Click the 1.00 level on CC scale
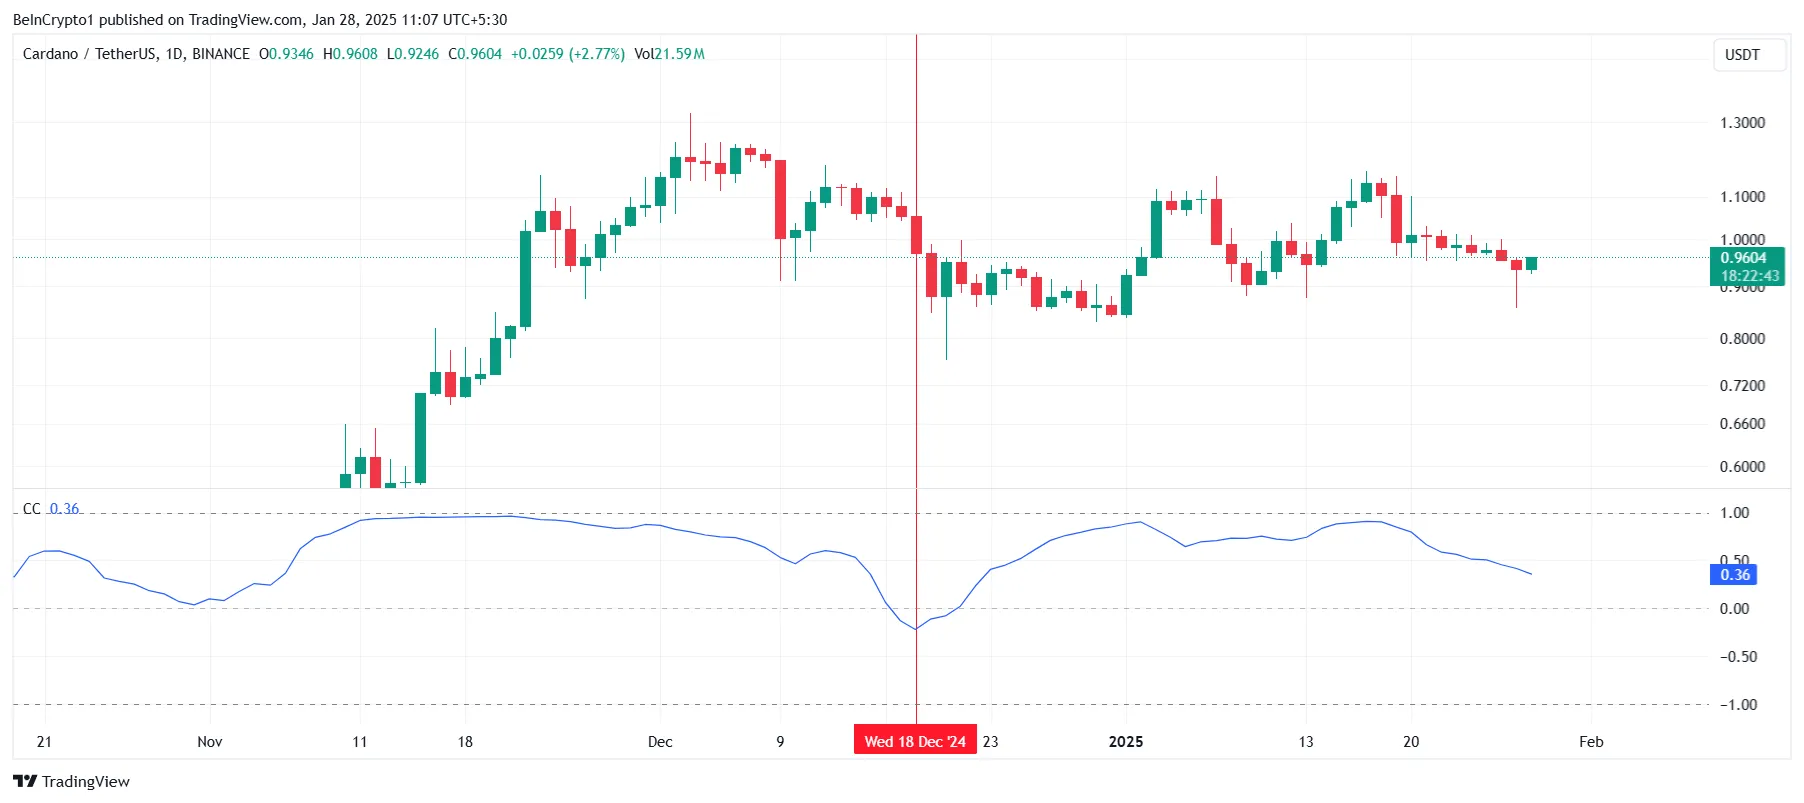Image resolution: width=1804 pixels, height=803 pixels. point(1734,513)
